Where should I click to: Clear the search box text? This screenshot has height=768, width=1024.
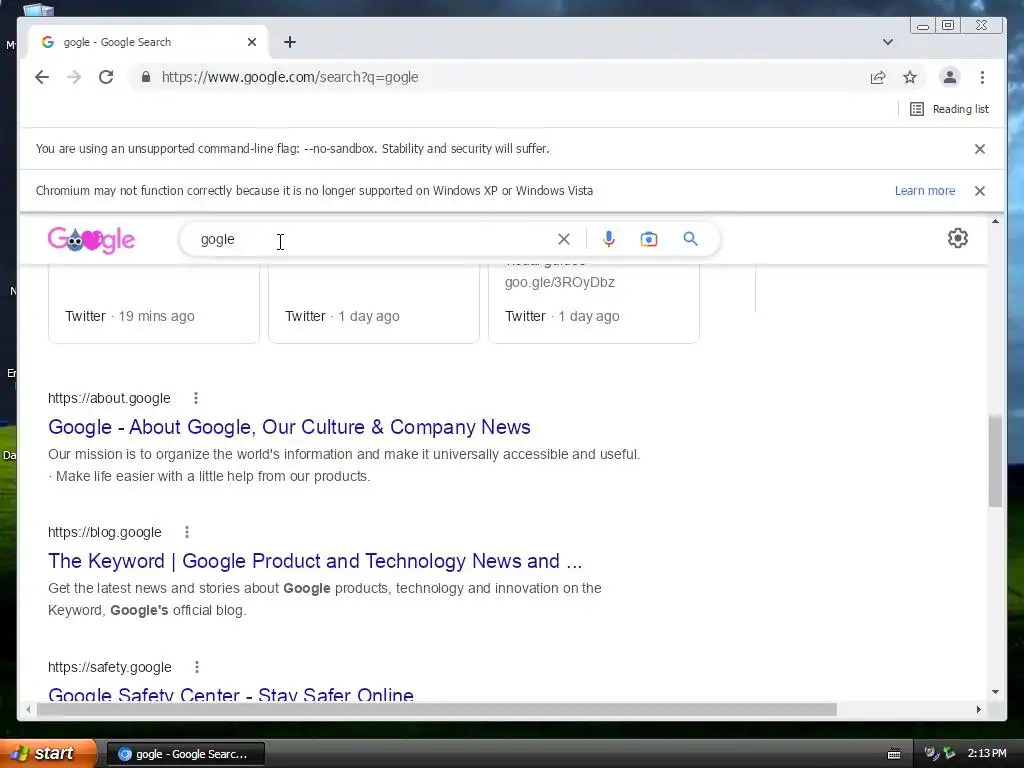[x=564, y=239]
